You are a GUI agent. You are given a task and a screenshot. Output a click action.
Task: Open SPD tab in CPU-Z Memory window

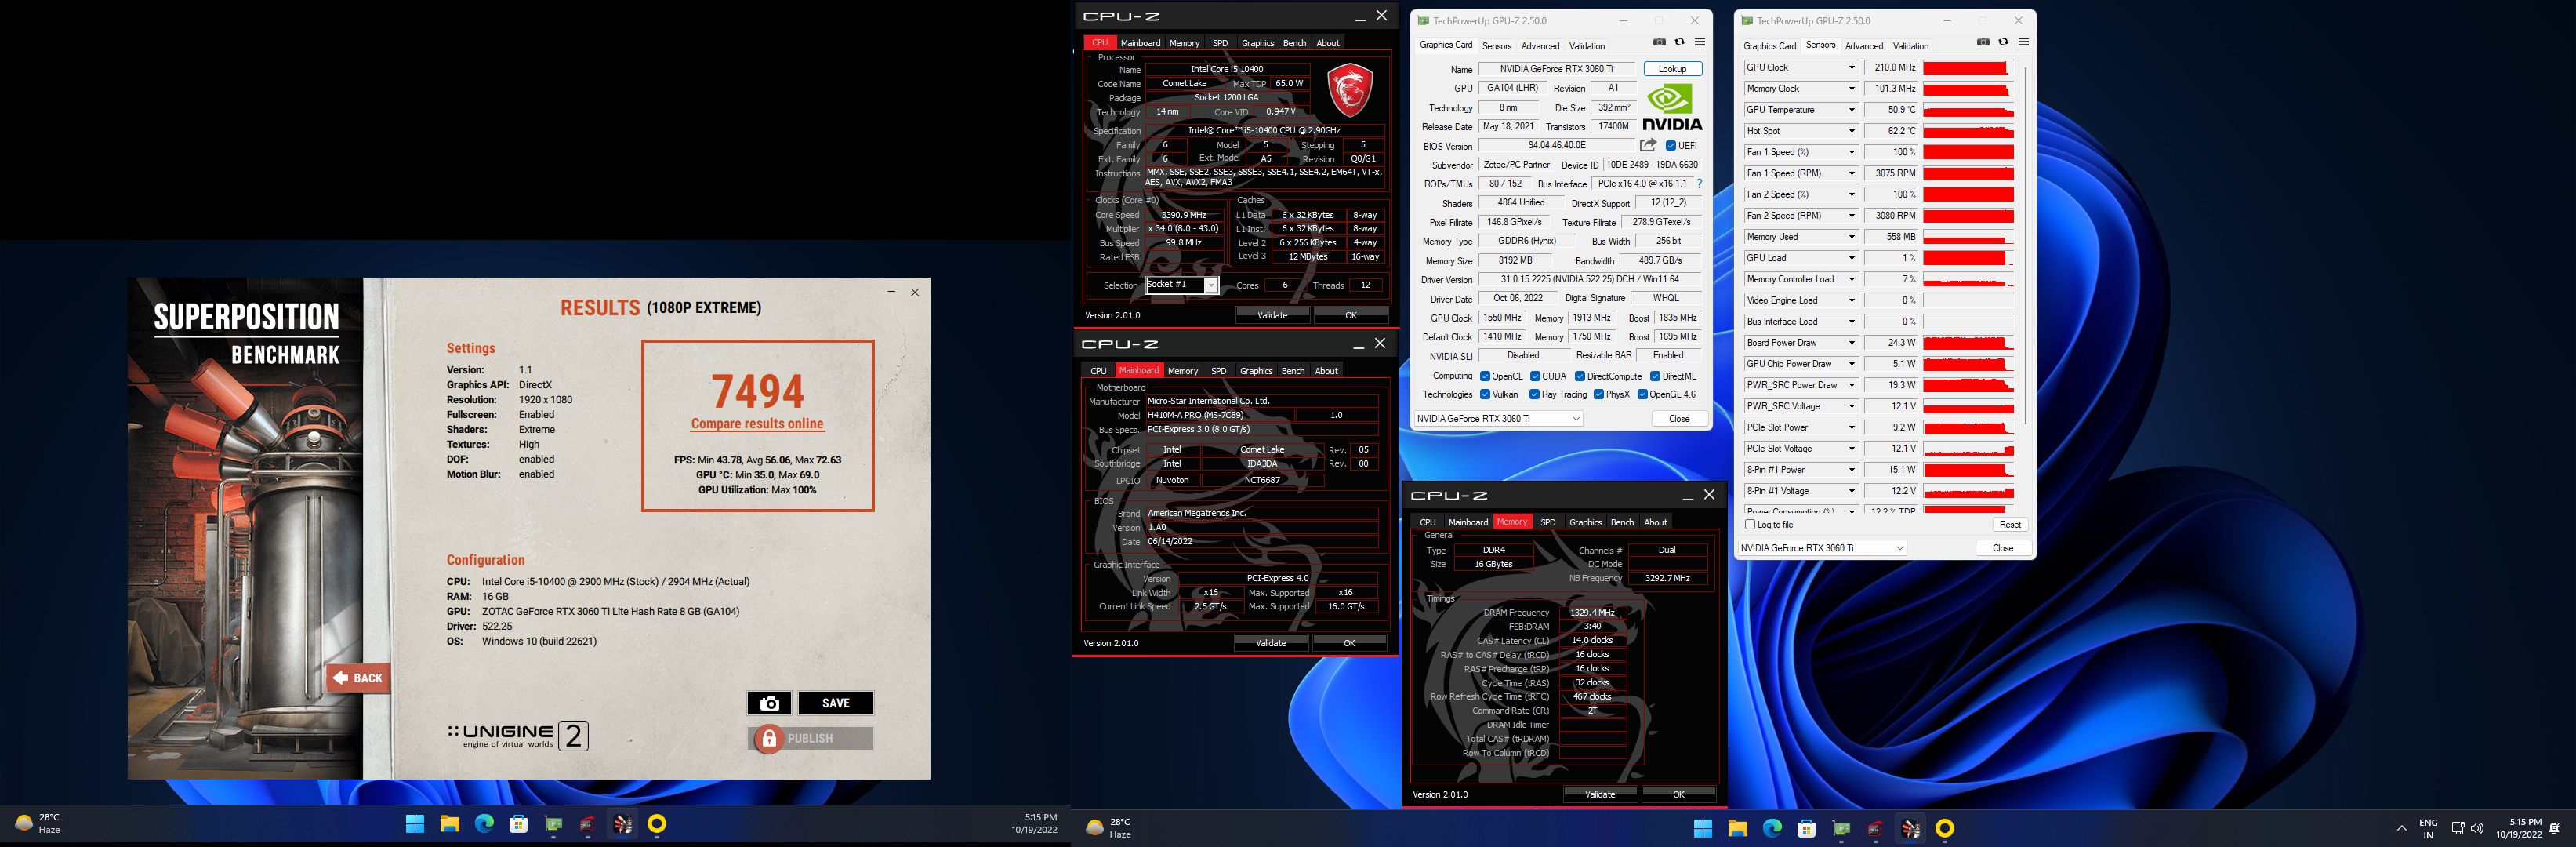coord(1547,522)
